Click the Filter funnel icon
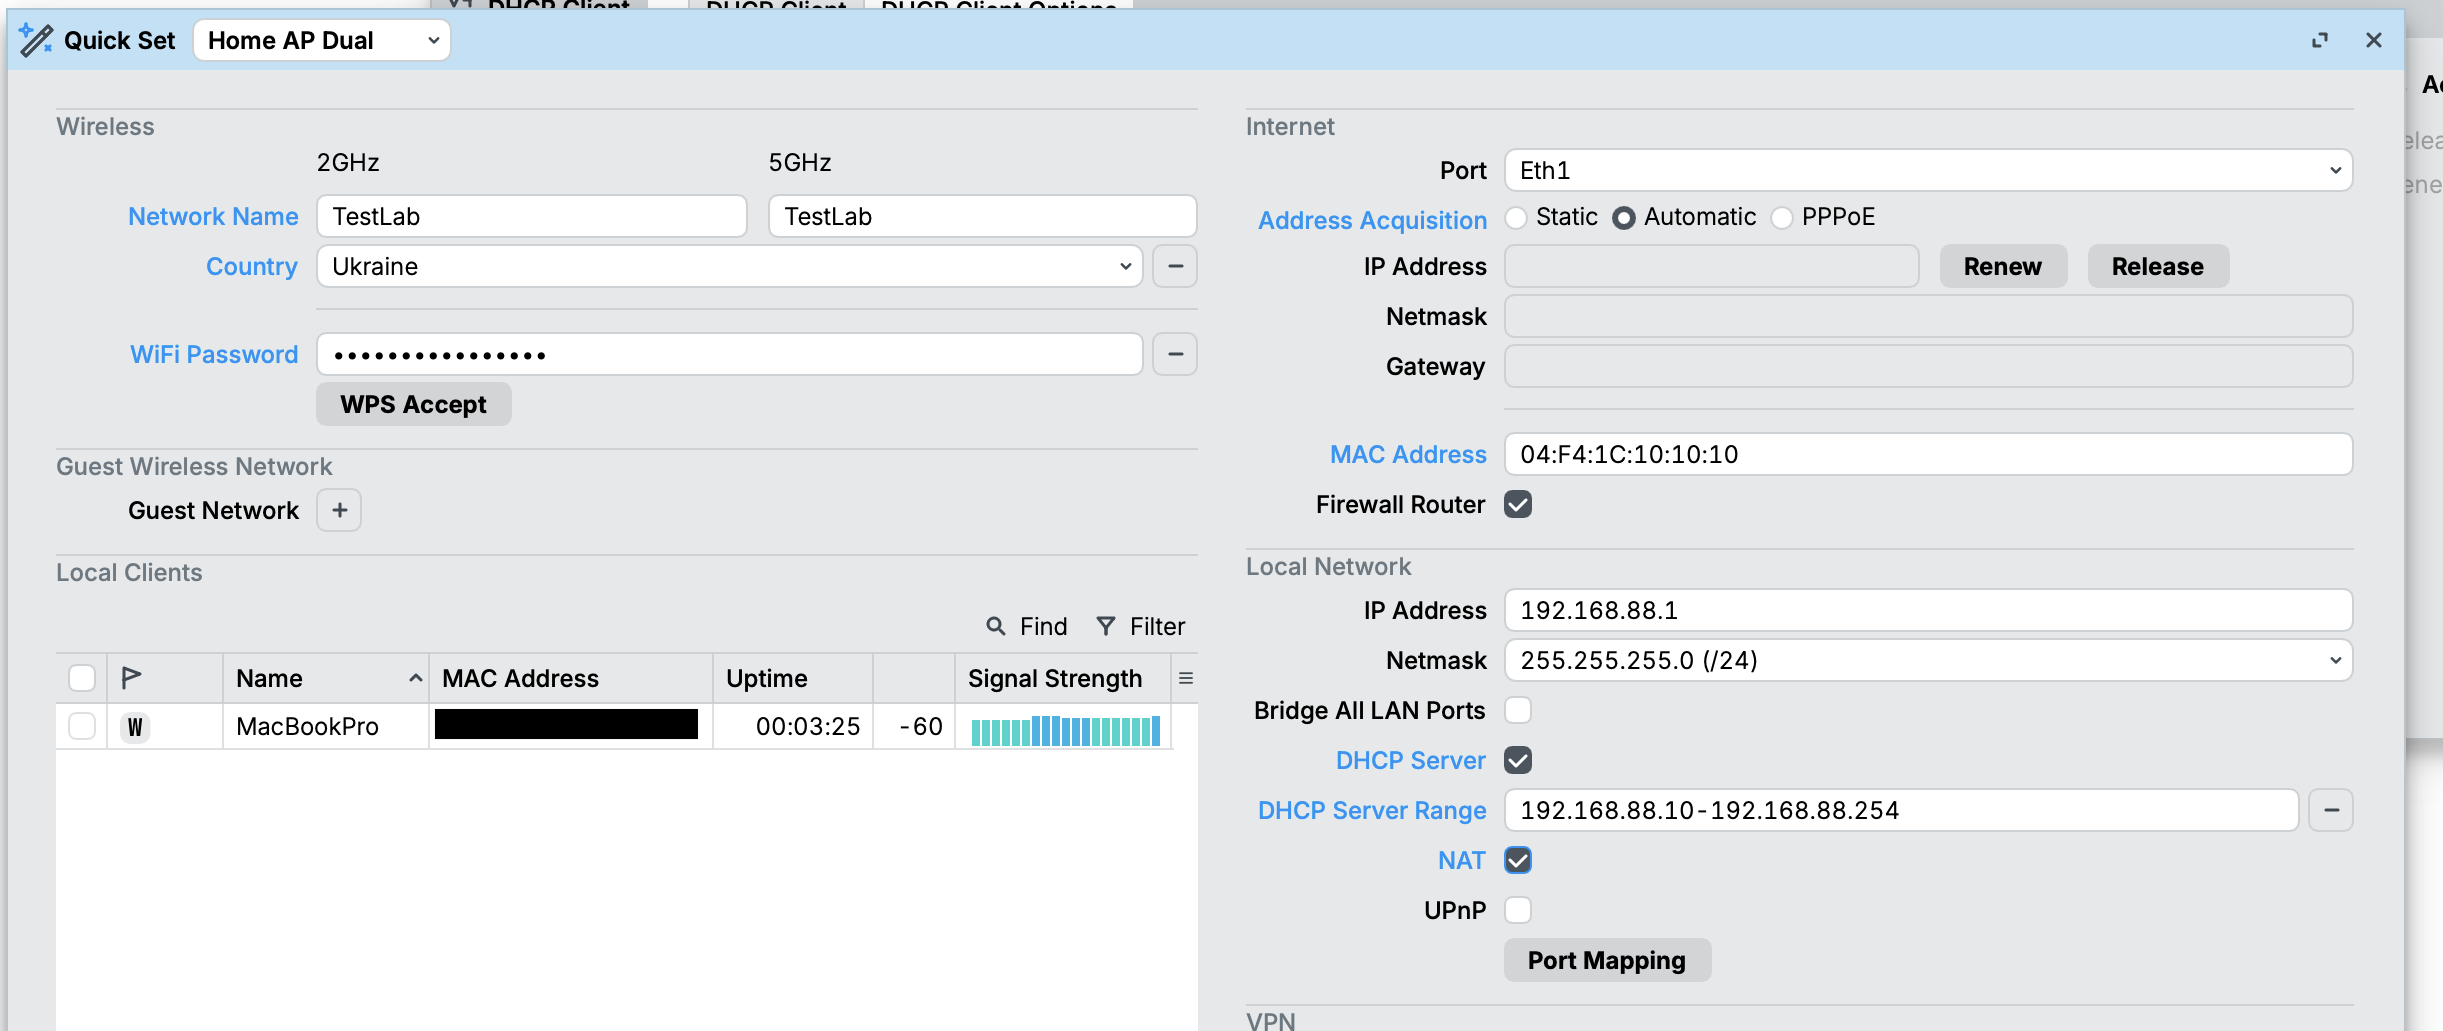The height and width of the screenshot is (1031, 2443). 1106,626
